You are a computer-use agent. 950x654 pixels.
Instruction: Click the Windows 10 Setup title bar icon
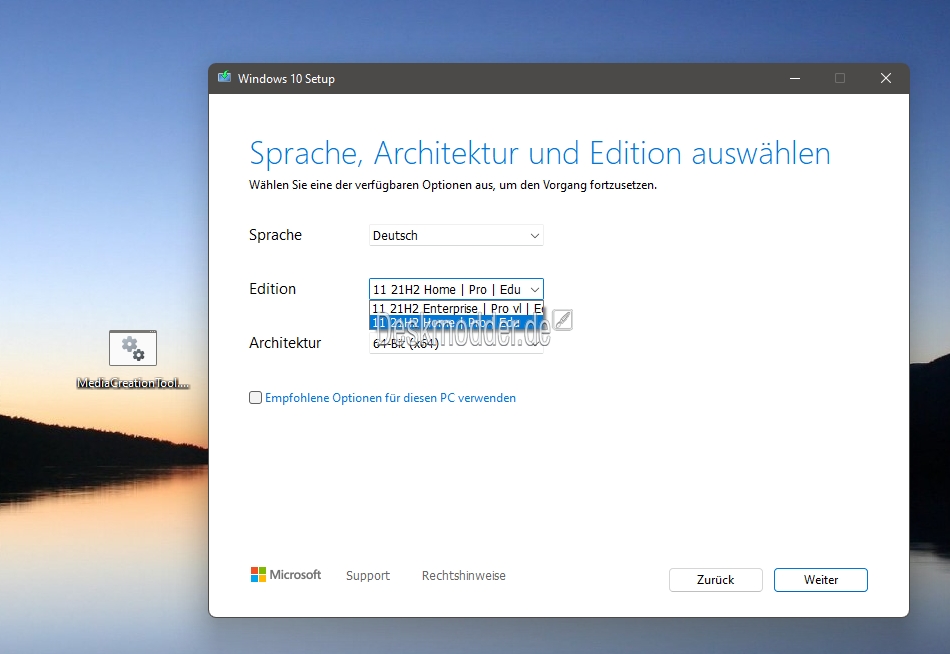tap(225, 78)
